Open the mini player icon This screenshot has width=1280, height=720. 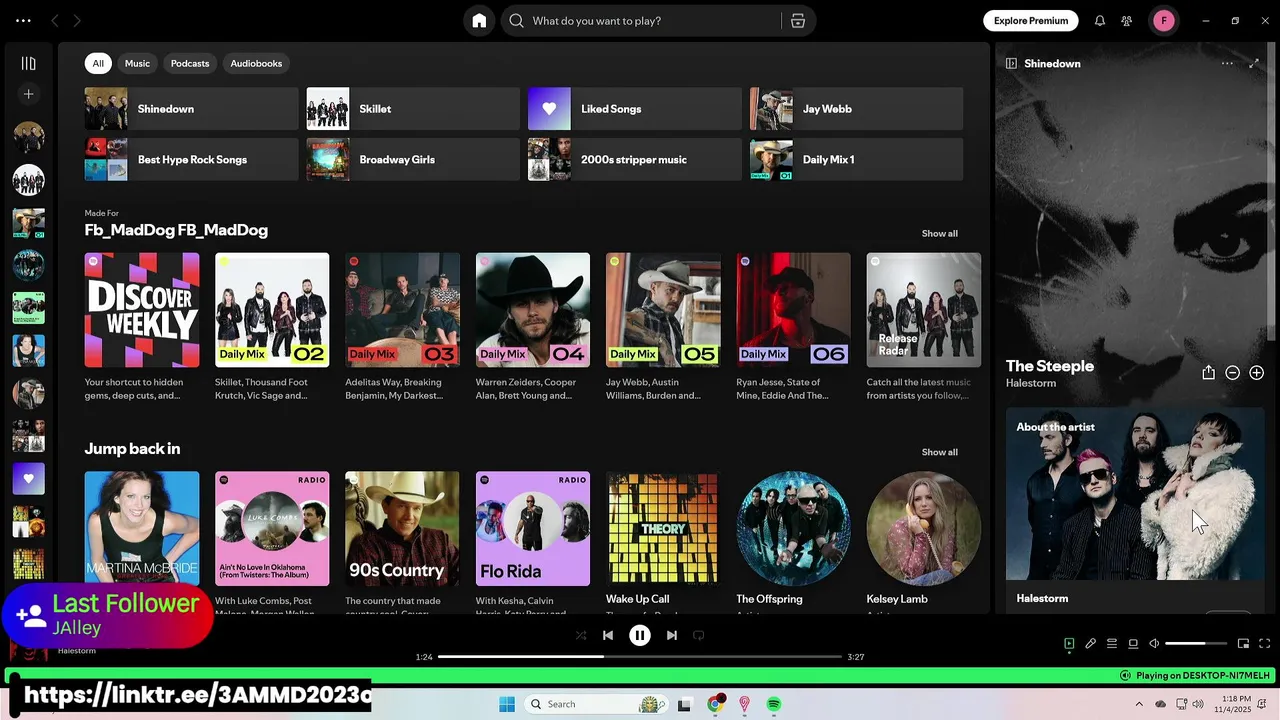1243,644
